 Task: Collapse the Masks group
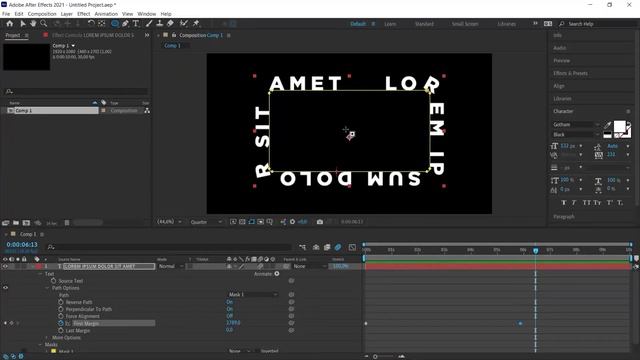coord(40,344)
